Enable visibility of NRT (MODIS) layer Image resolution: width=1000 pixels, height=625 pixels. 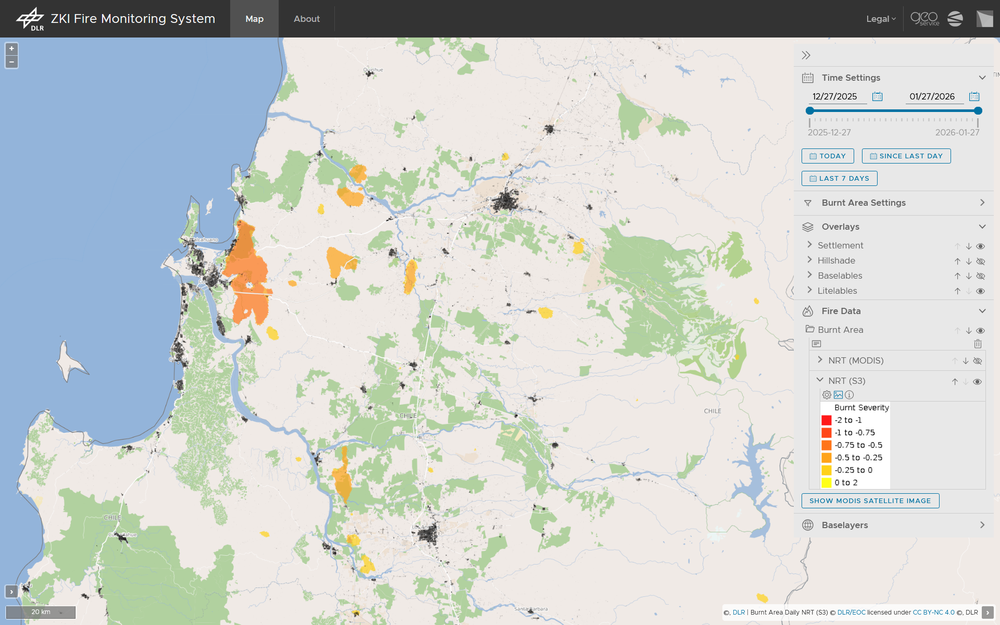click(x=978, y=361)
